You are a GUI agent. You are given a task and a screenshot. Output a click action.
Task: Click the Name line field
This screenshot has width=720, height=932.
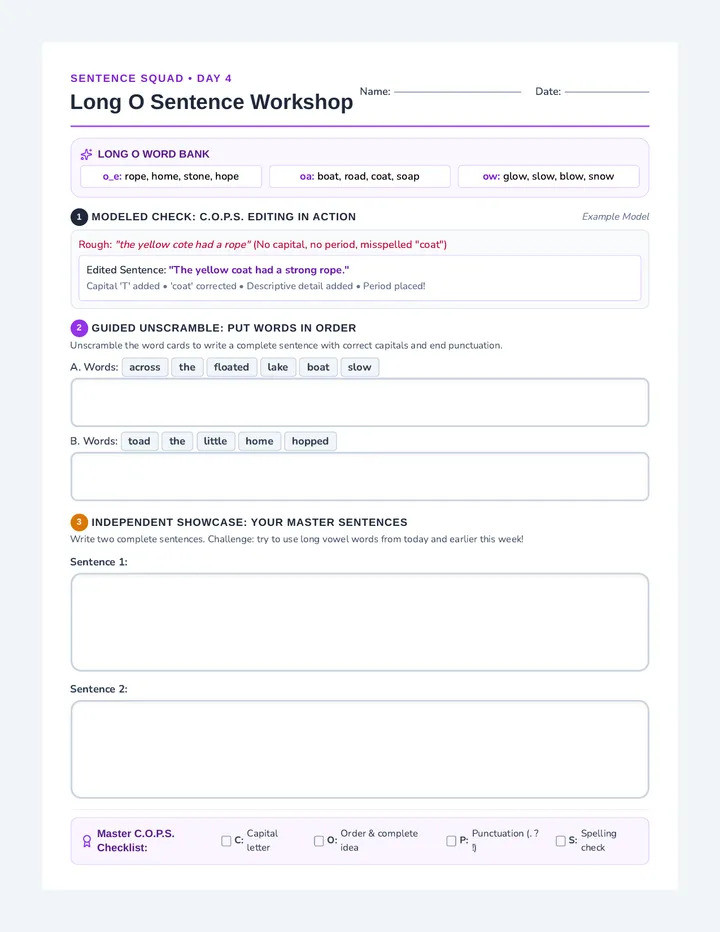[x=457, y=92]
